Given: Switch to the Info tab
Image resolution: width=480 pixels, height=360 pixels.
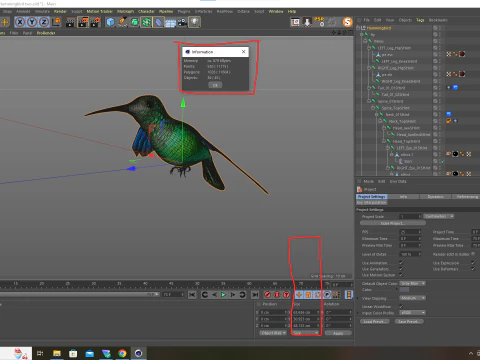Looking at the screenshot, I should [403, 197].
